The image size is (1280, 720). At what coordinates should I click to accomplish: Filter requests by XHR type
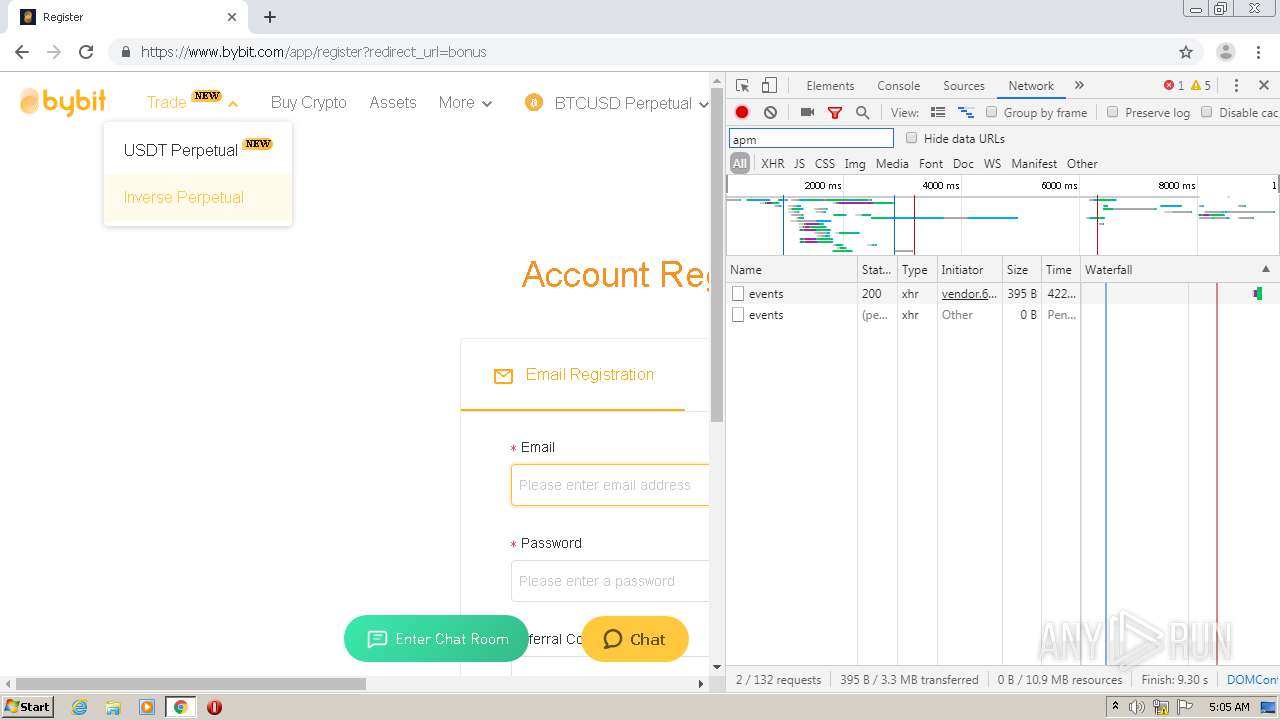pyautogui.click(x=772, y=163)
